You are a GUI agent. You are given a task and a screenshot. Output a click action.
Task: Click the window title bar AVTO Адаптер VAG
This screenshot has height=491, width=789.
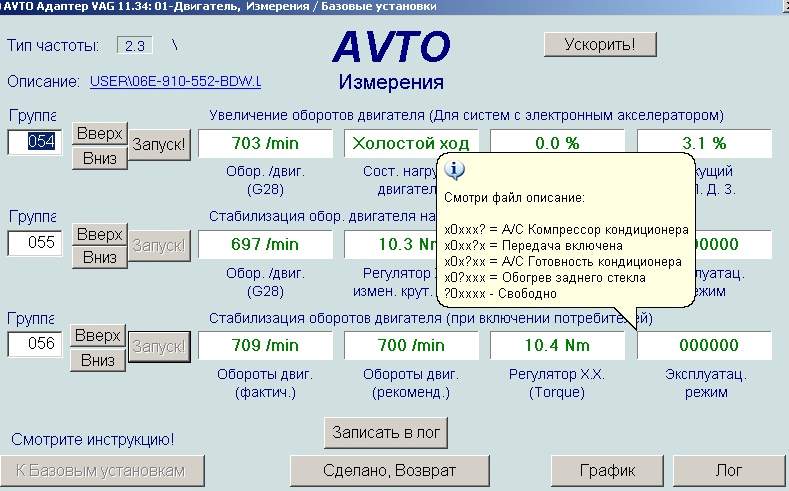394,7
